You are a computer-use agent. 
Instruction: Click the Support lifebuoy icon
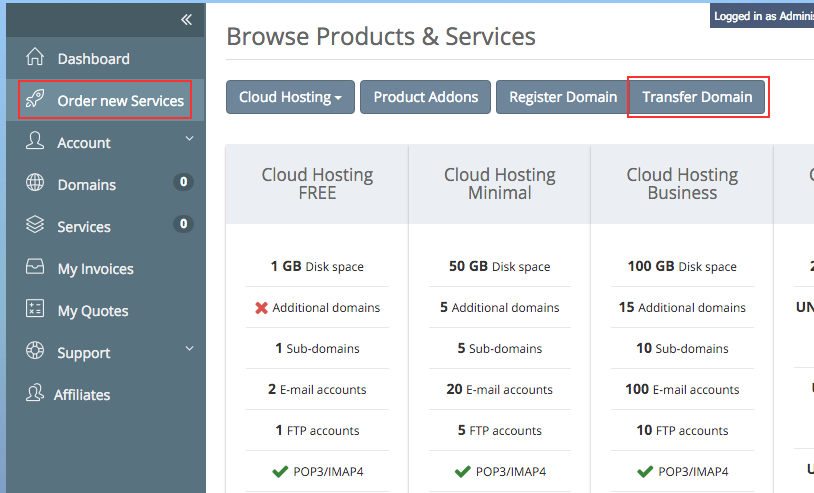pyautogui.click(x=35, y=352)
